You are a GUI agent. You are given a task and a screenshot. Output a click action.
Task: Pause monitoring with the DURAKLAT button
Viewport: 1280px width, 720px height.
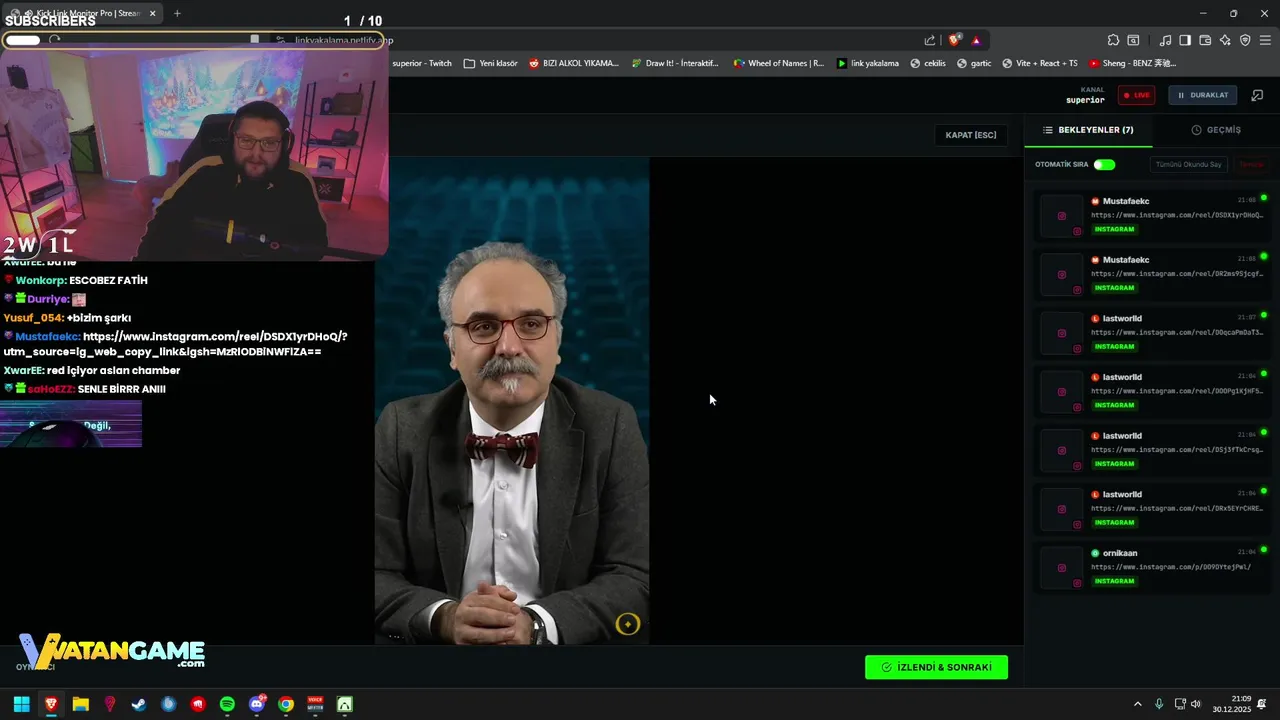pos(1203,95)
